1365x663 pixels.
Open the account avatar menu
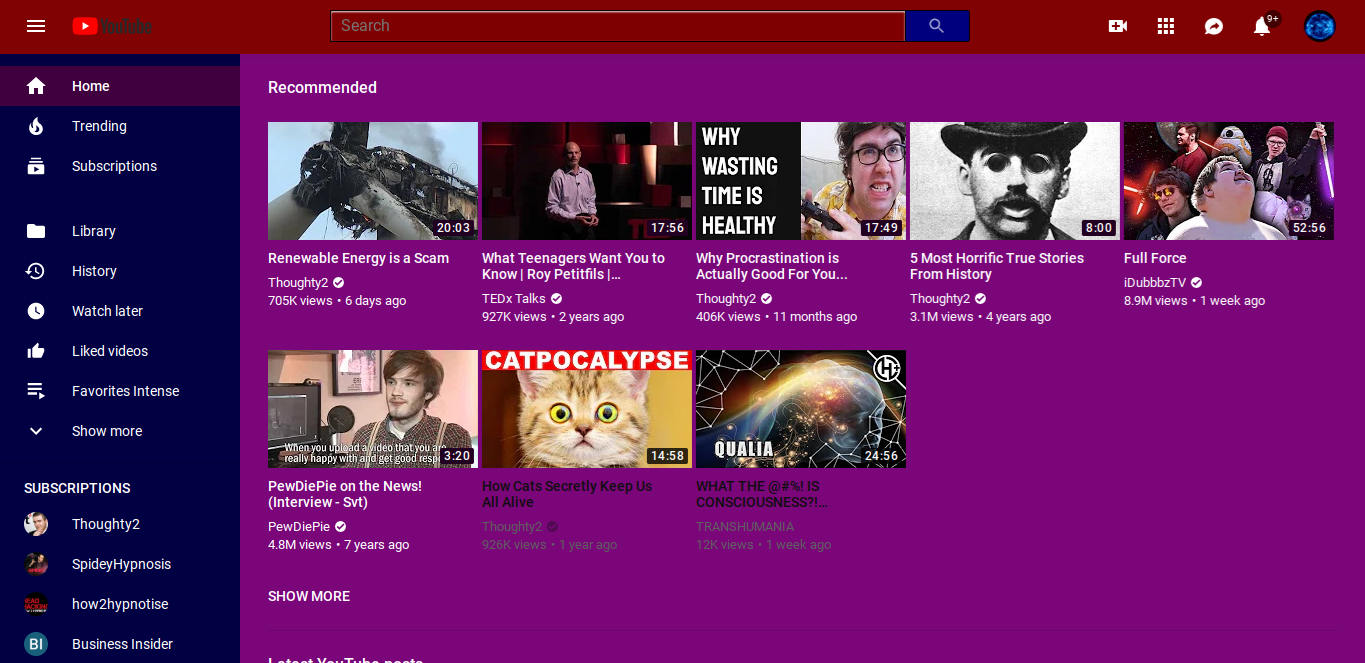pos(1320,26)
